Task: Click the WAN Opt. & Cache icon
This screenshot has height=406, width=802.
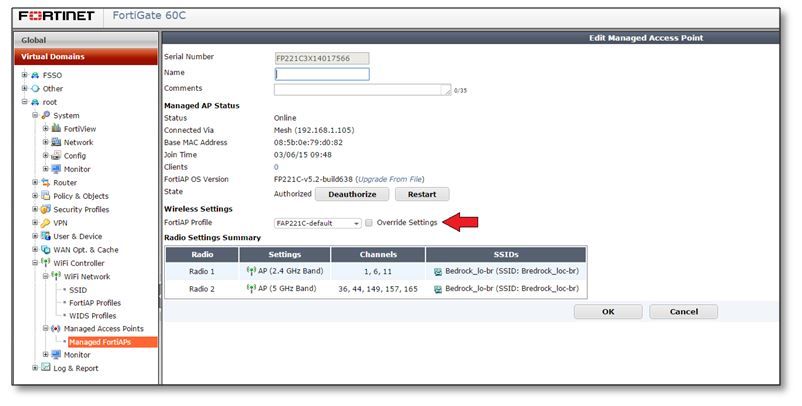Action: click(46, 250)
